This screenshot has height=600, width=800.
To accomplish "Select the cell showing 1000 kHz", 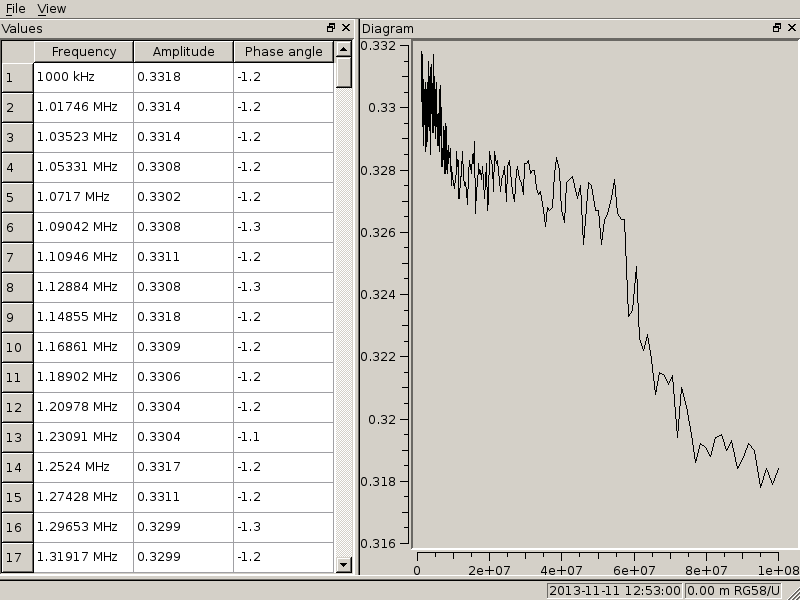I will pyautogui.click(x=84, y=78).
